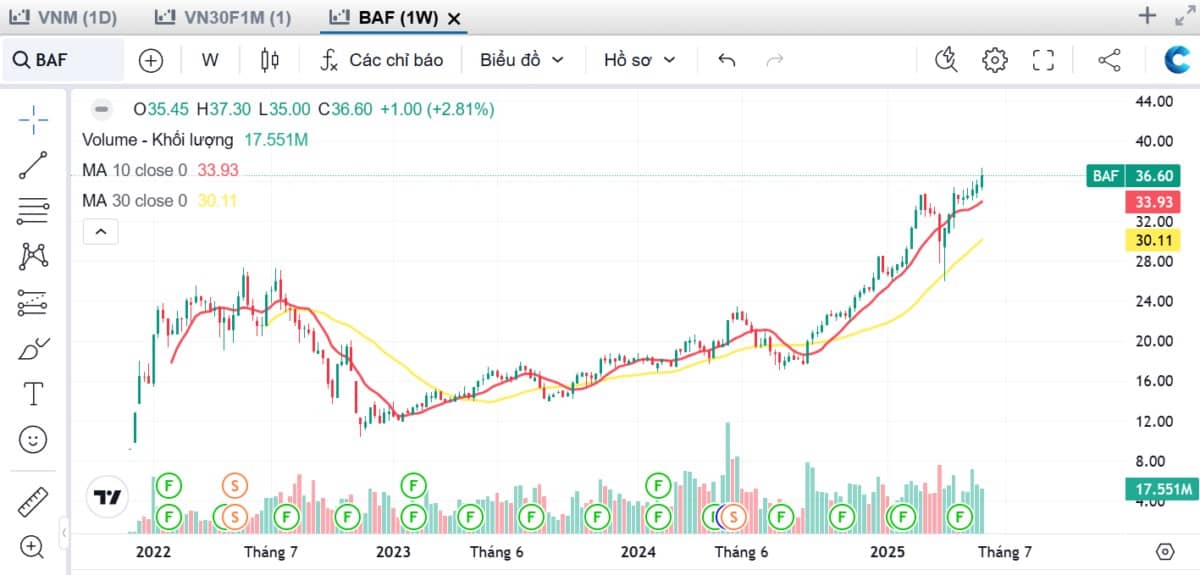Add a new chart tab with plus

click(x=1148, y=16)
